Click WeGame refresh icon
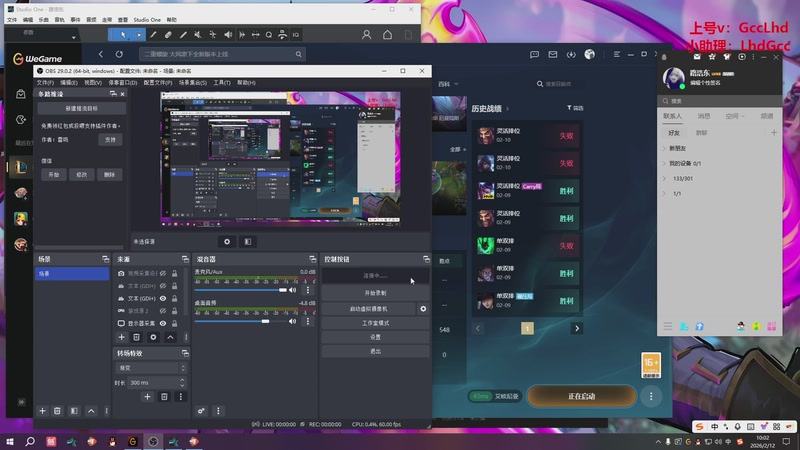Screen dimensions: 800x450 (x=119, y=54)
